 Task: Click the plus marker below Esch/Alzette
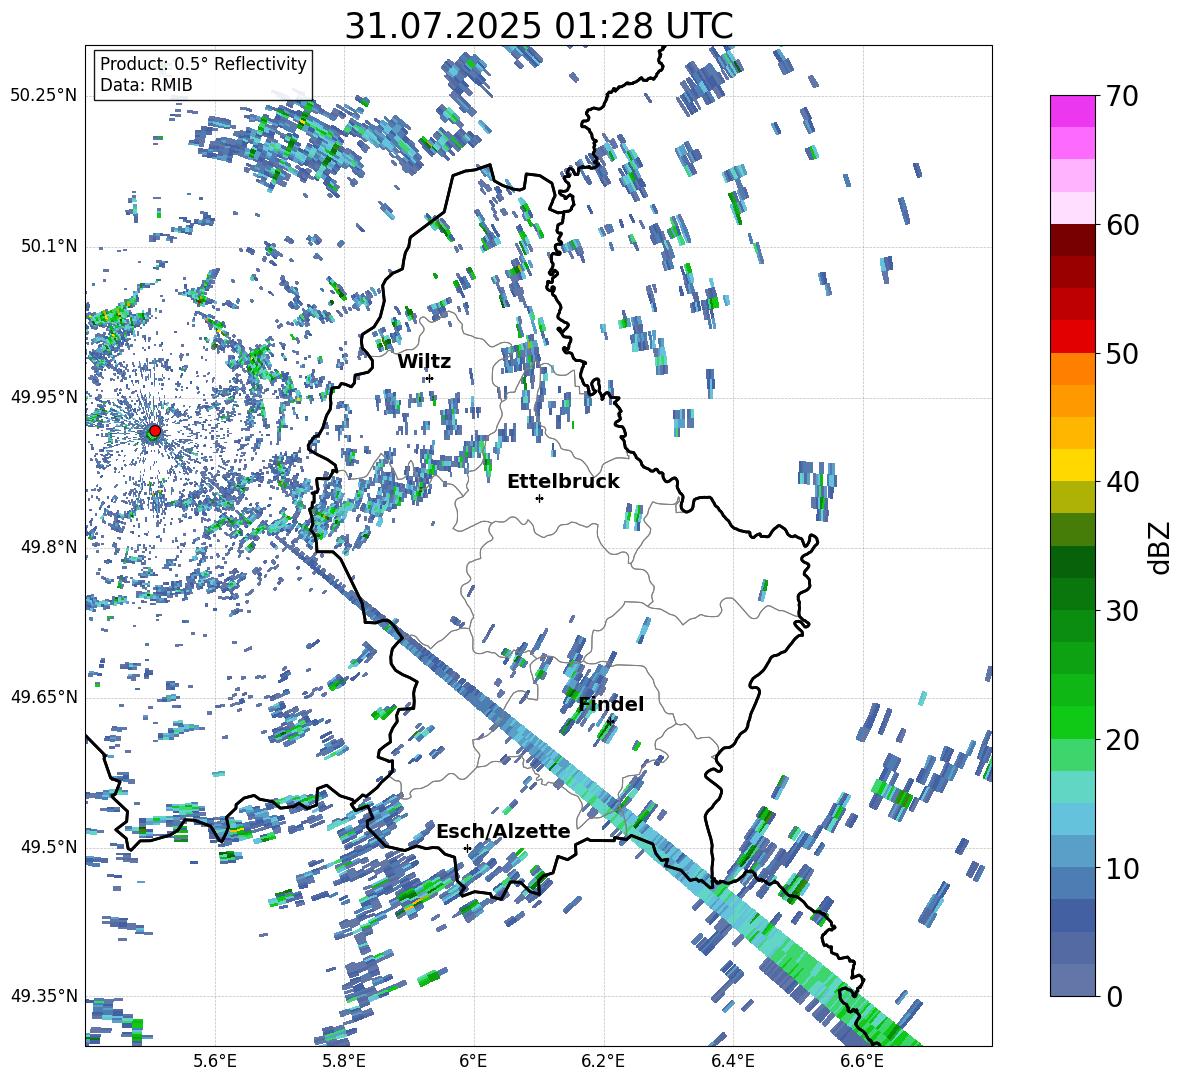tap(467, 848)
